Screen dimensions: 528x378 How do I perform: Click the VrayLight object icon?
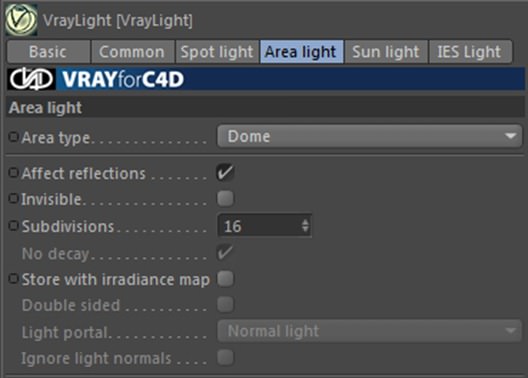[21, 20]
